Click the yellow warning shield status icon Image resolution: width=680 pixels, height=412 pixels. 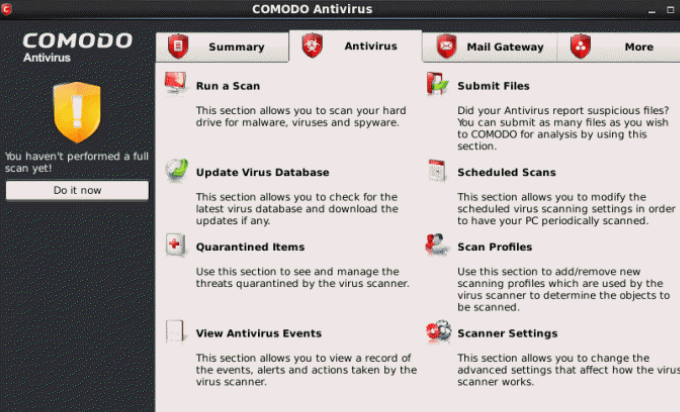click(x=77, y=112)
